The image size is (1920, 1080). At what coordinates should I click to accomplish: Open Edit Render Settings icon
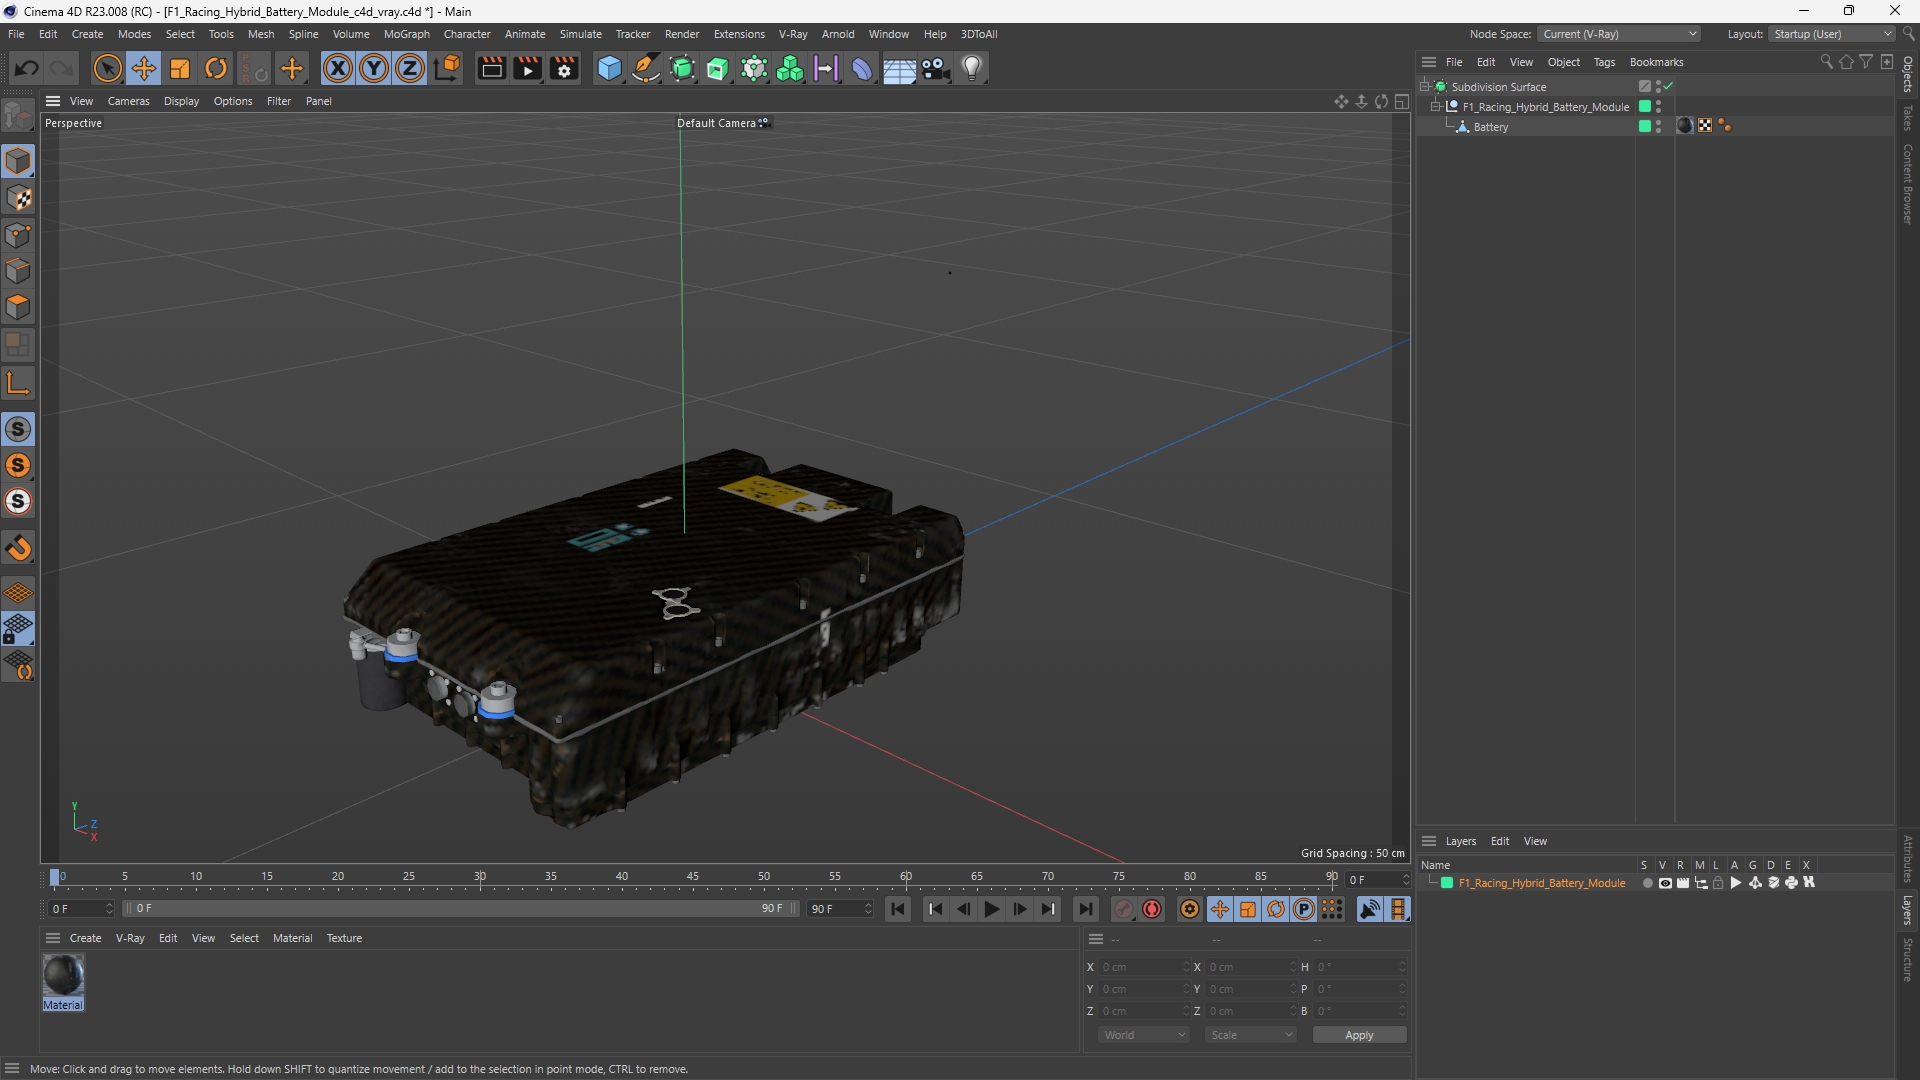tap(564, 68)
